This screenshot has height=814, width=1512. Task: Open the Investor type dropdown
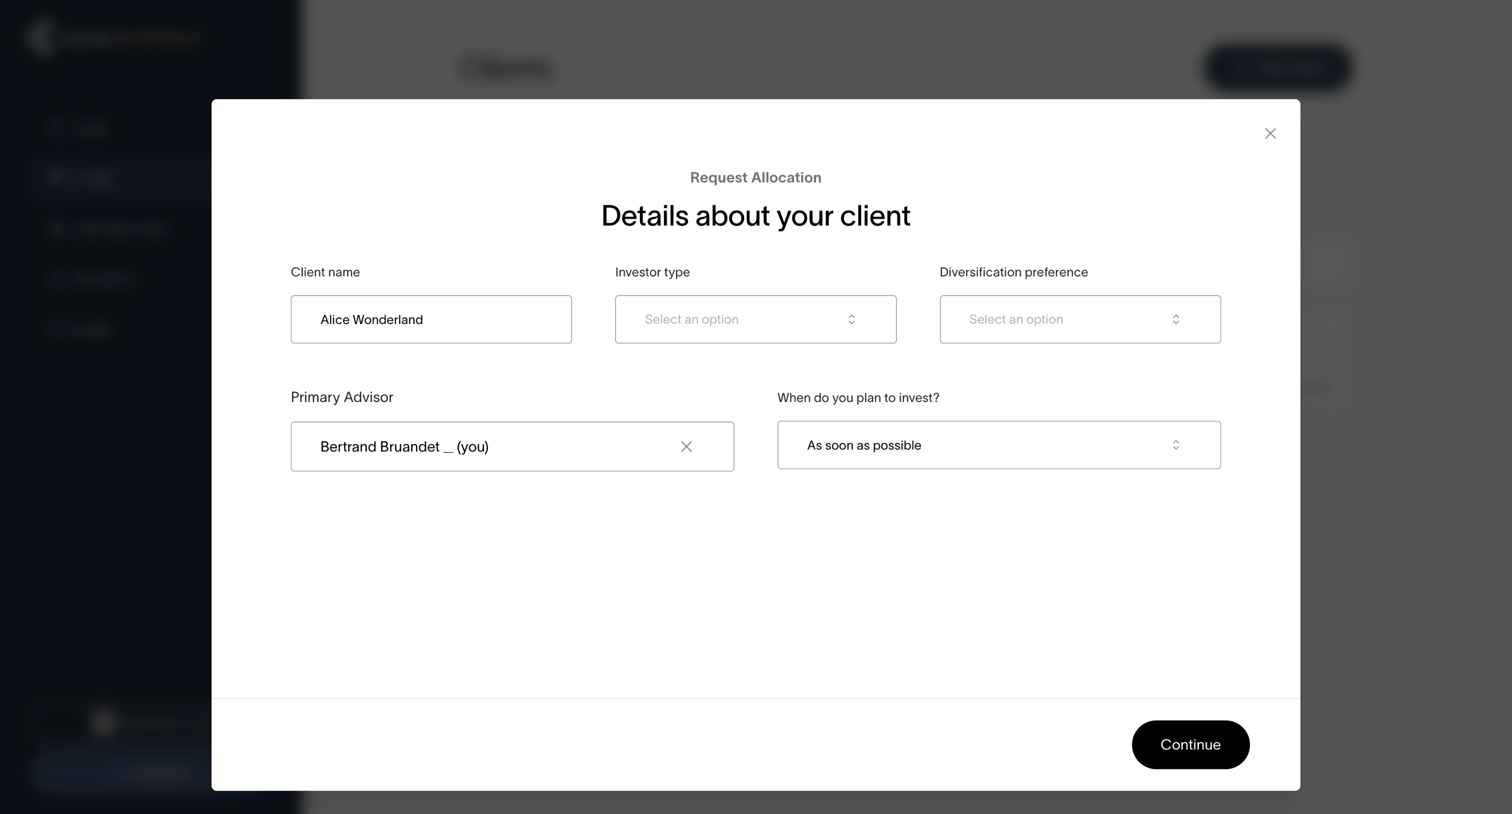pyautogui.click(x=755, y=319)
